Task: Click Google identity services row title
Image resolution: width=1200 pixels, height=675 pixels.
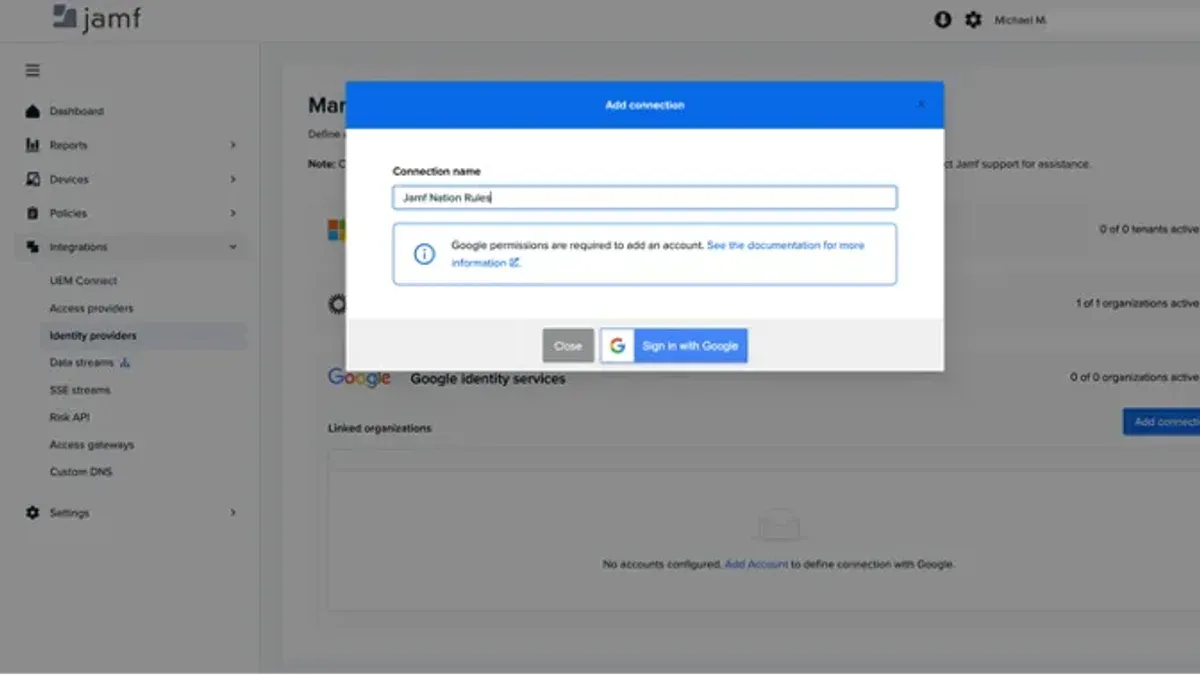Action: click(488, 379)
